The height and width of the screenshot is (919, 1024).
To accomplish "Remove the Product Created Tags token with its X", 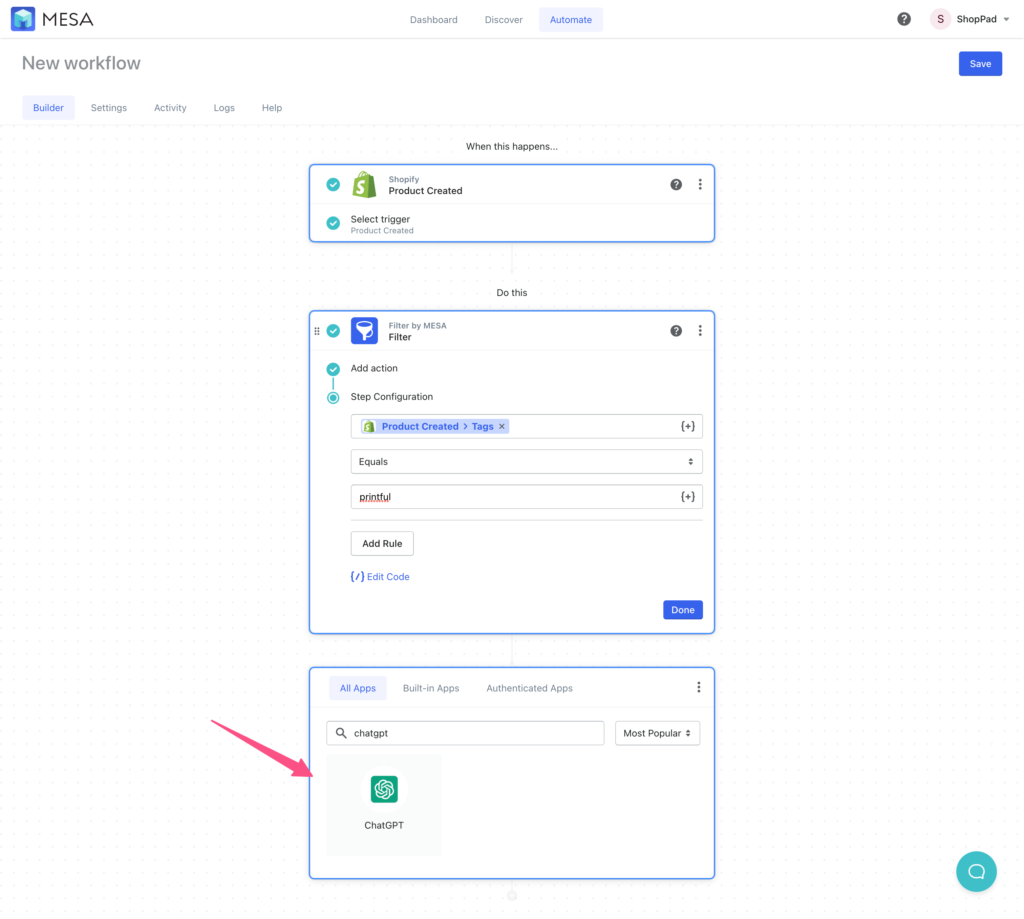I will (502, 426).
